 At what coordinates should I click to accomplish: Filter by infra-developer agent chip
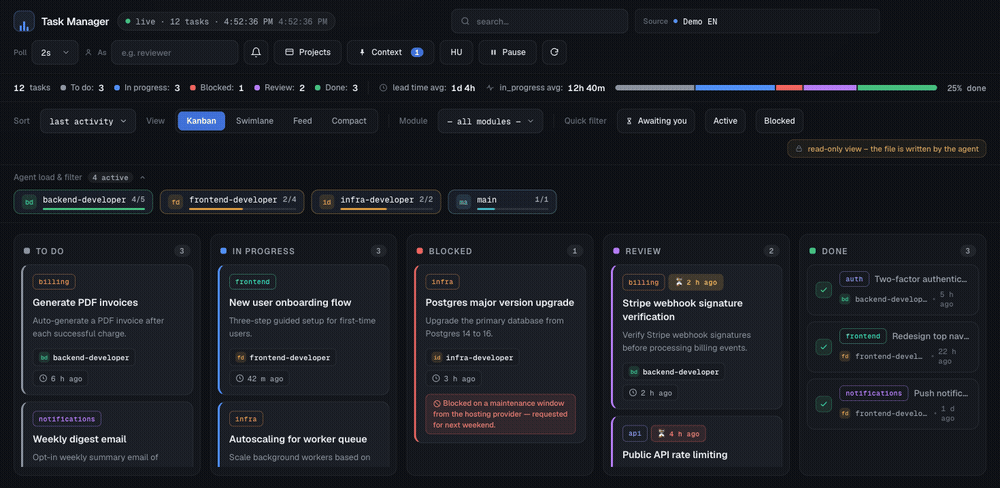tap(376, 202)
